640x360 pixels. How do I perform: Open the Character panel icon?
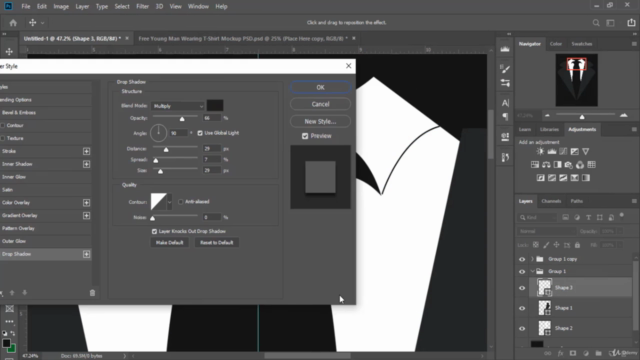tap(505, 103)
